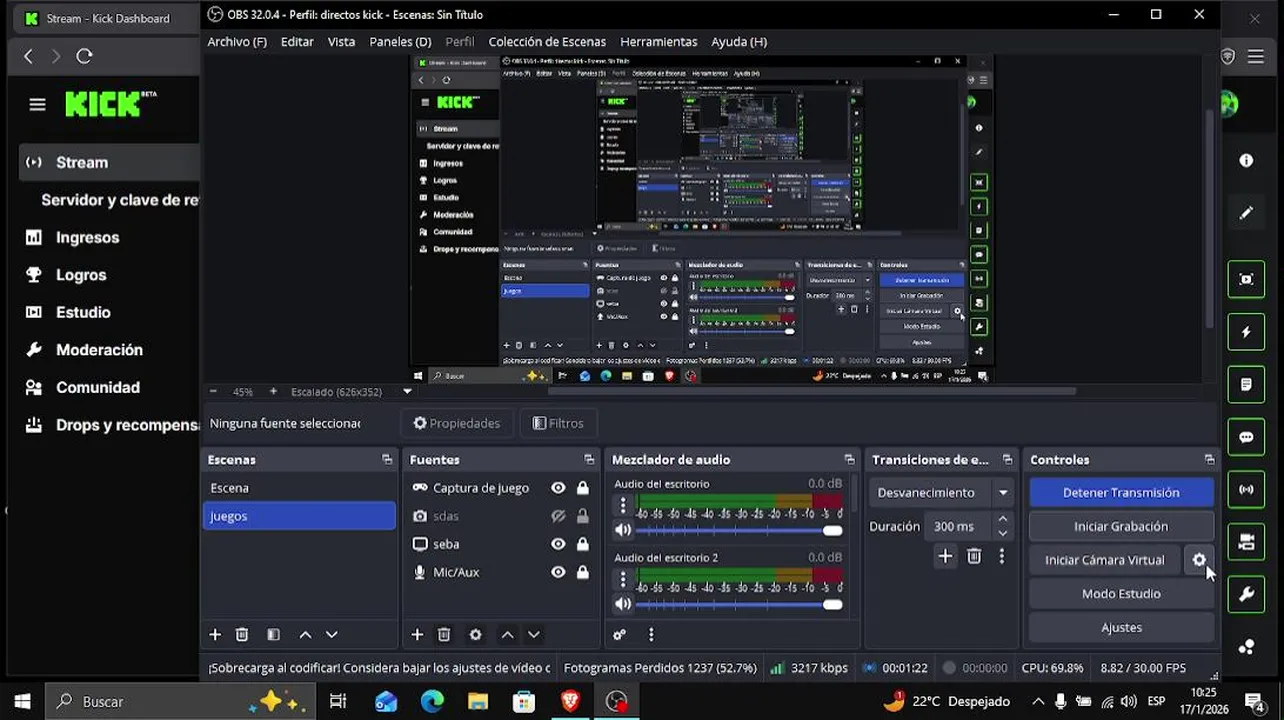Open preview scaling dropdown arrow
Screen dimensions: 1284x720
[x=407, y=392]
